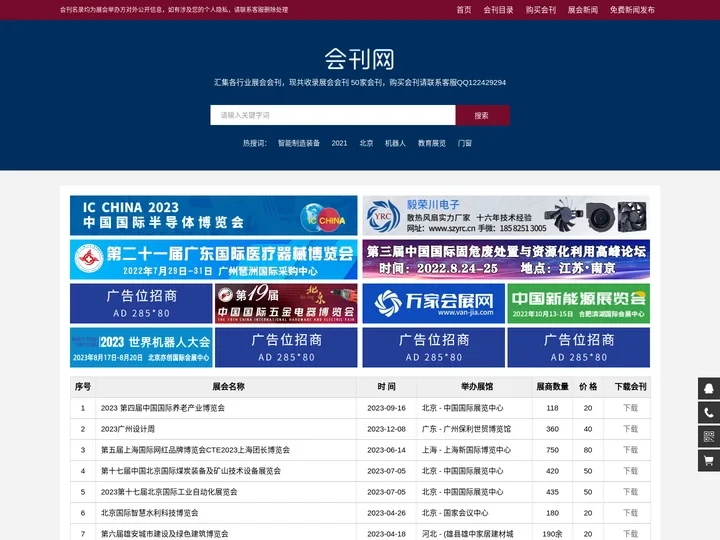The height and width of the screenshot is (540, 720).
Task: Click venue 北京 - 国家会议中心
Action: 455,513
